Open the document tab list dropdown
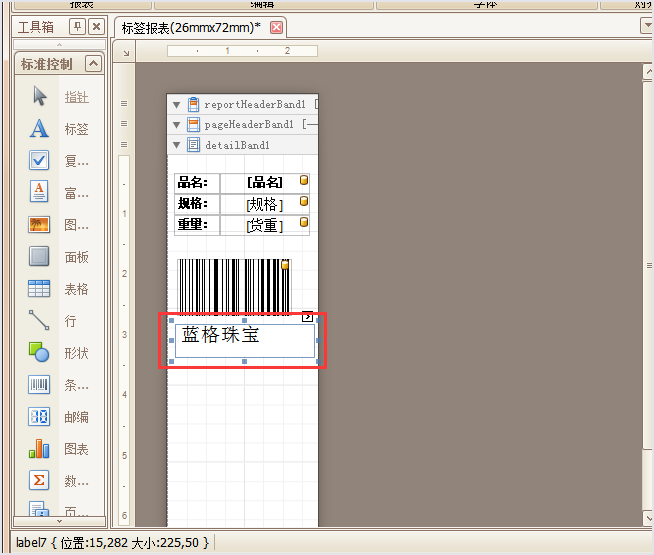The width and height of the screenshot is (654, 555). point(647,26)
